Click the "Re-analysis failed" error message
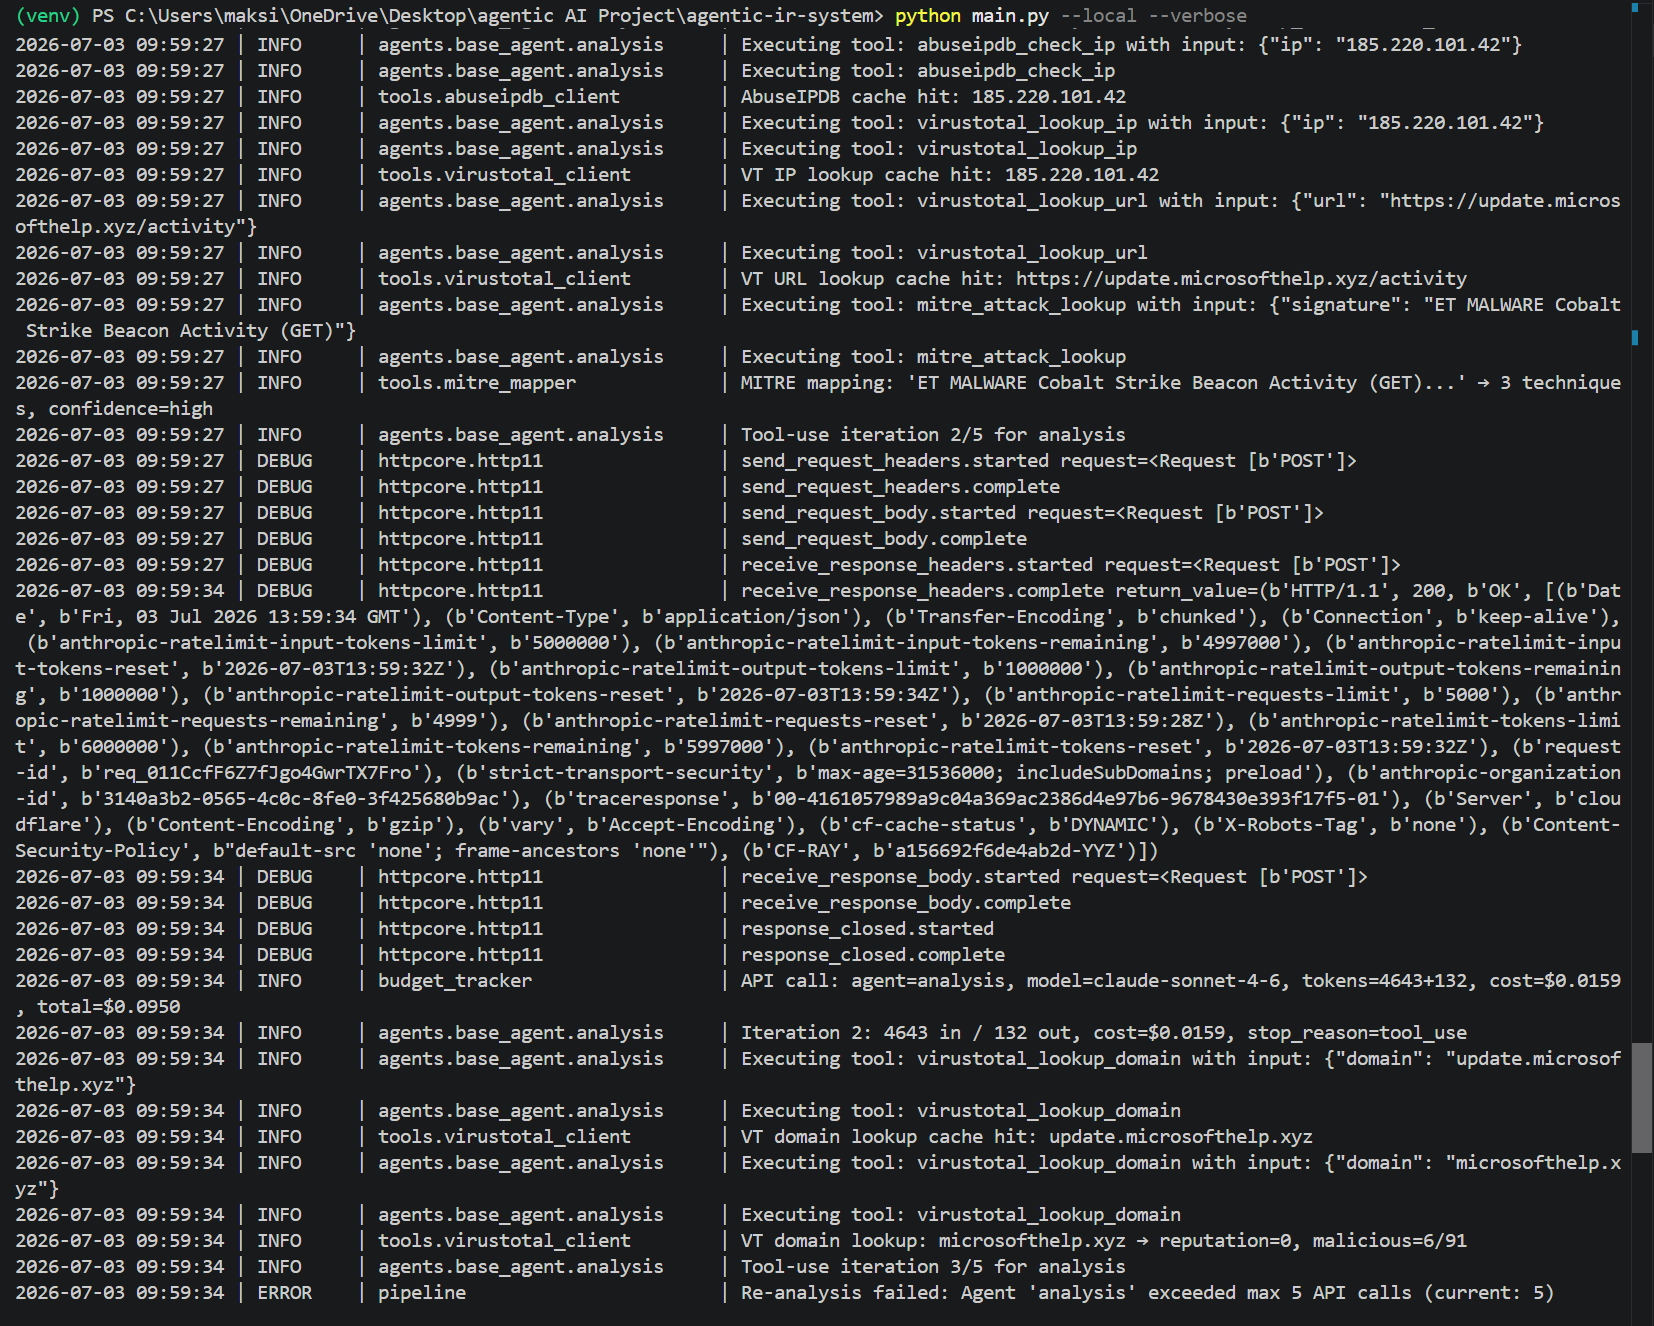Viewport: 1654px width, 1326px height. (x=1147, y=1293)
